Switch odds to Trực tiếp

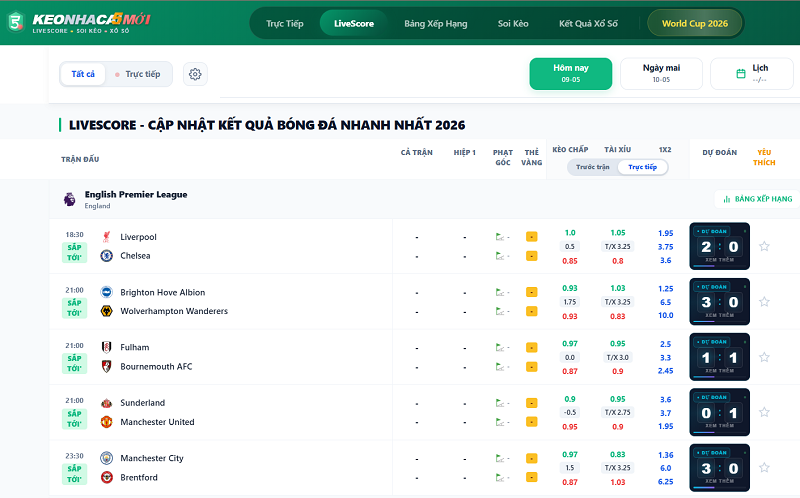pyautogui.click(x=642, y=167)
